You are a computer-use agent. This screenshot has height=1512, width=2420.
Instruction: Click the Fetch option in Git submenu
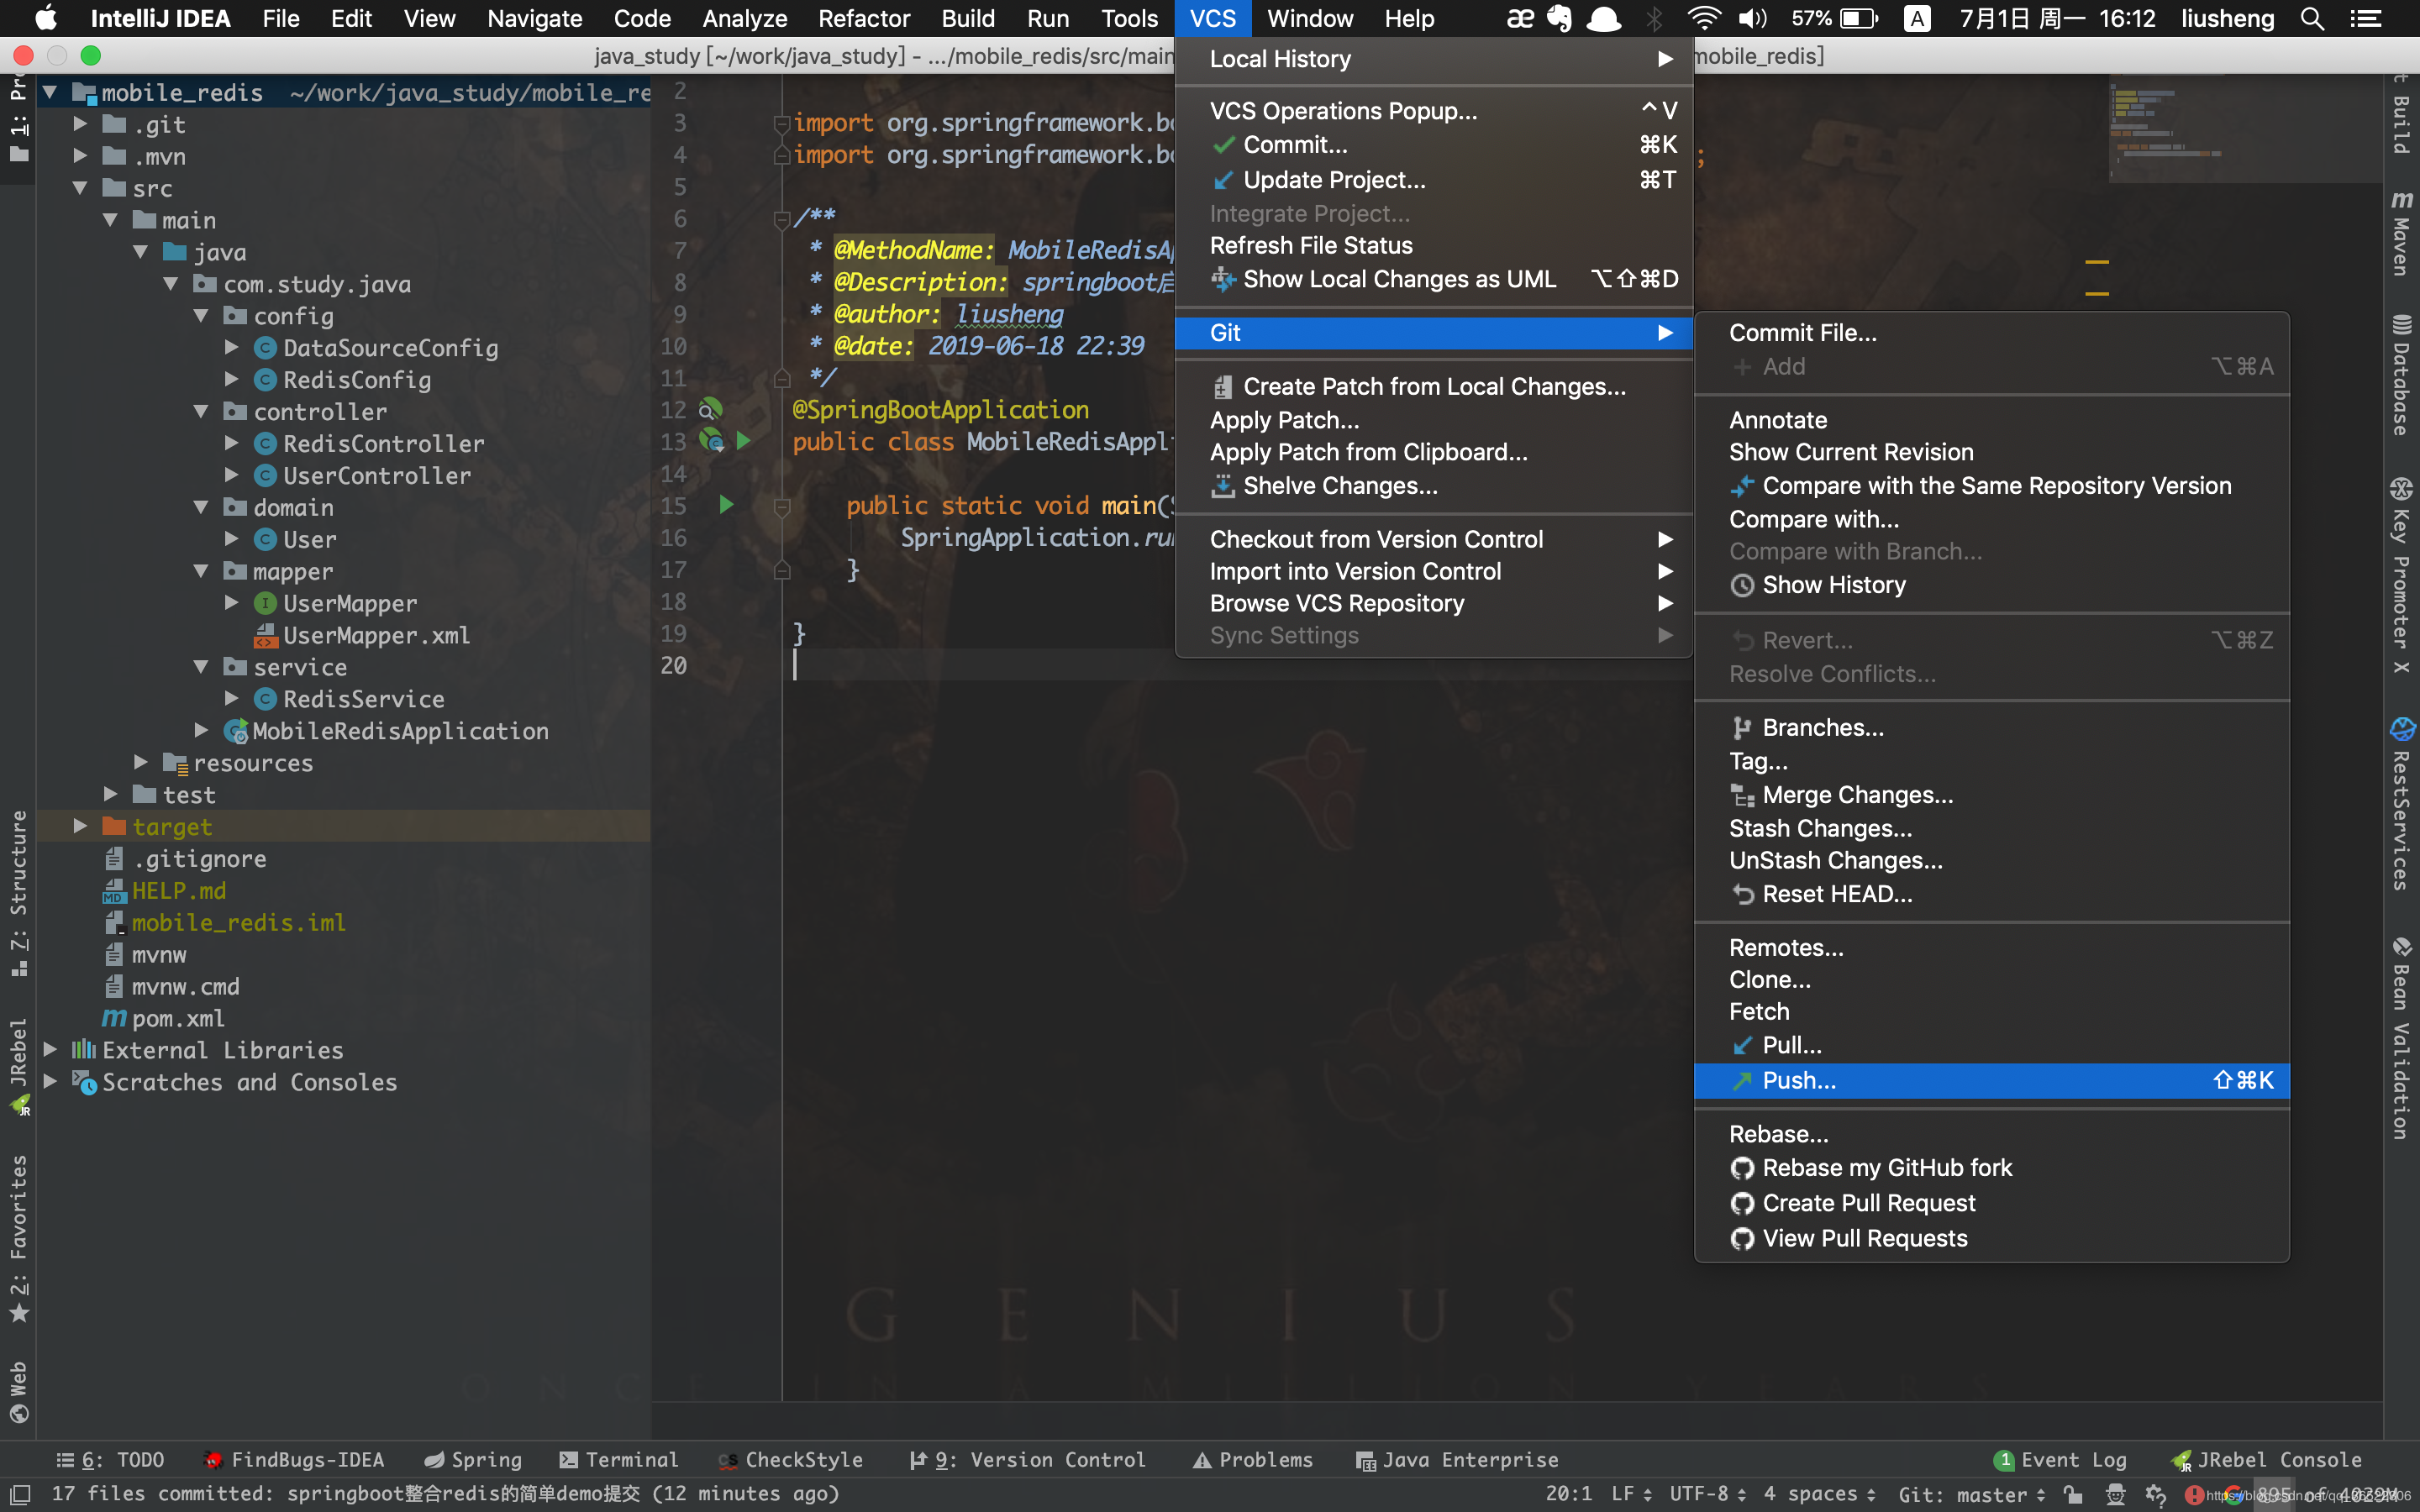pos(1760,1012)
